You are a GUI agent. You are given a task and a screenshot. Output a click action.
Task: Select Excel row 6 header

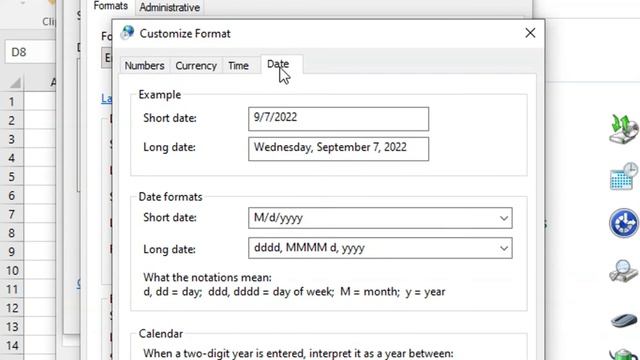(12, 195)
